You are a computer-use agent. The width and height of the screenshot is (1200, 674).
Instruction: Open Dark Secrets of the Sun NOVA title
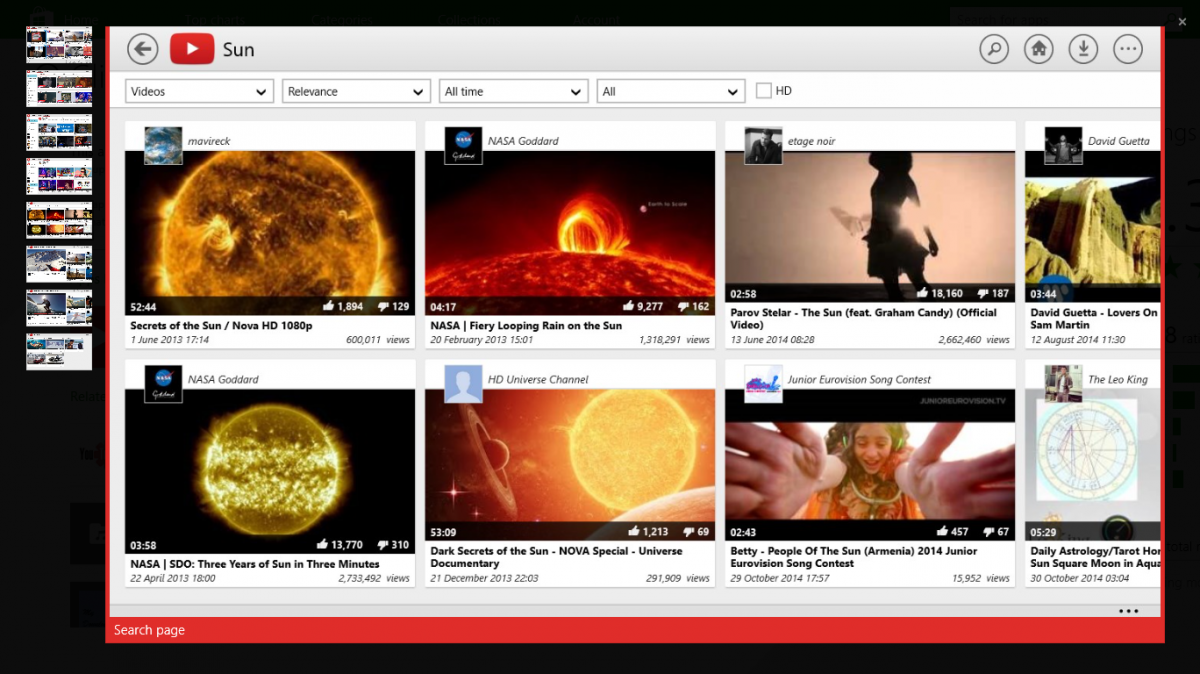coord(556,557)
